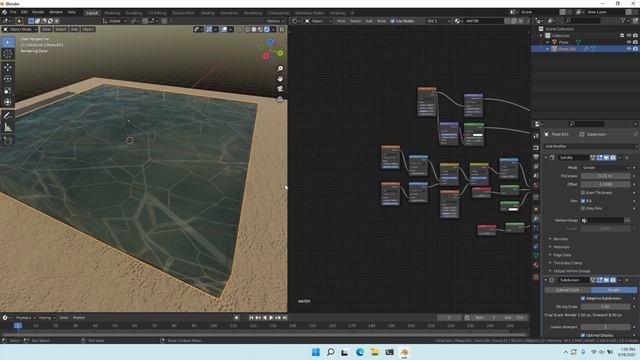640x360 pixels.
Task: Toggle the Fill rim checkbox
Action: coord(583,201)
